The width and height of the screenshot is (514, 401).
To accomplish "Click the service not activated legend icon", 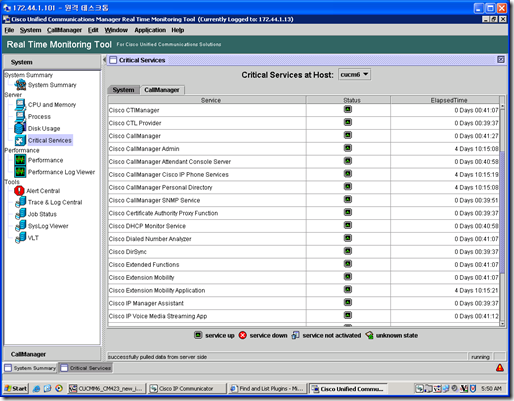I will (295, 335).
